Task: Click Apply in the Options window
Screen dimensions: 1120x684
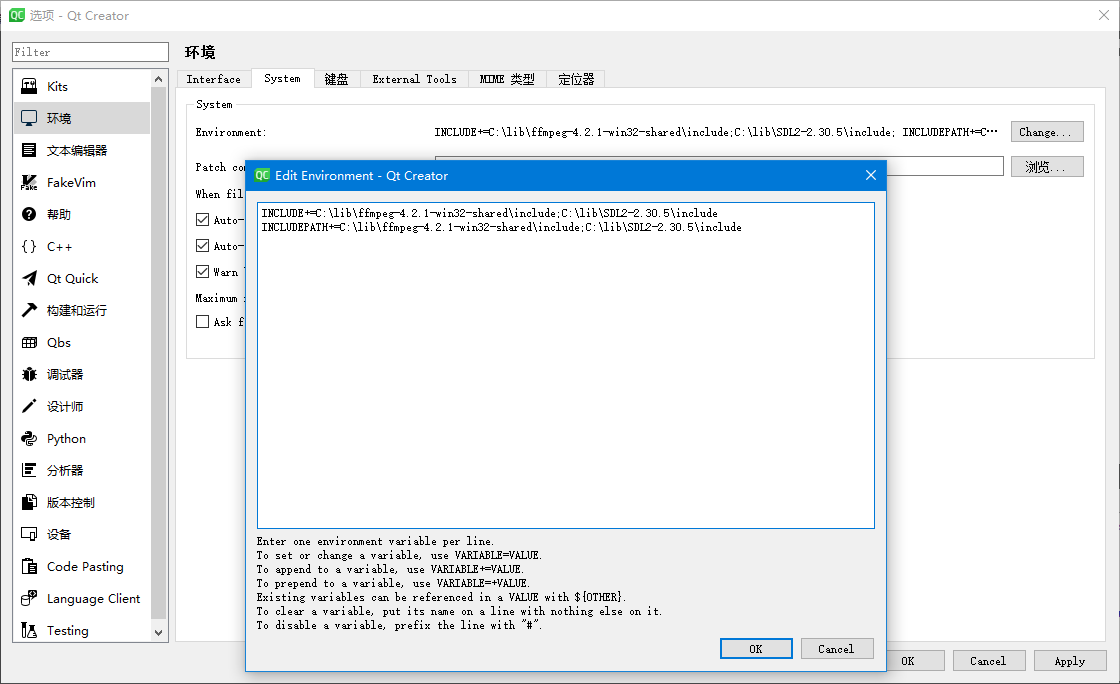Action: (1070, 661)
